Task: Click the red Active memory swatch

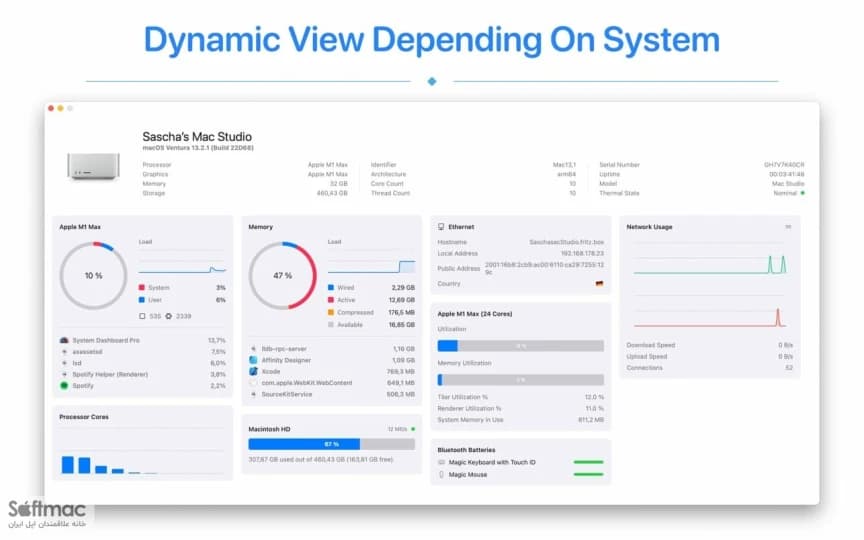Action: (x=331, y=300)
